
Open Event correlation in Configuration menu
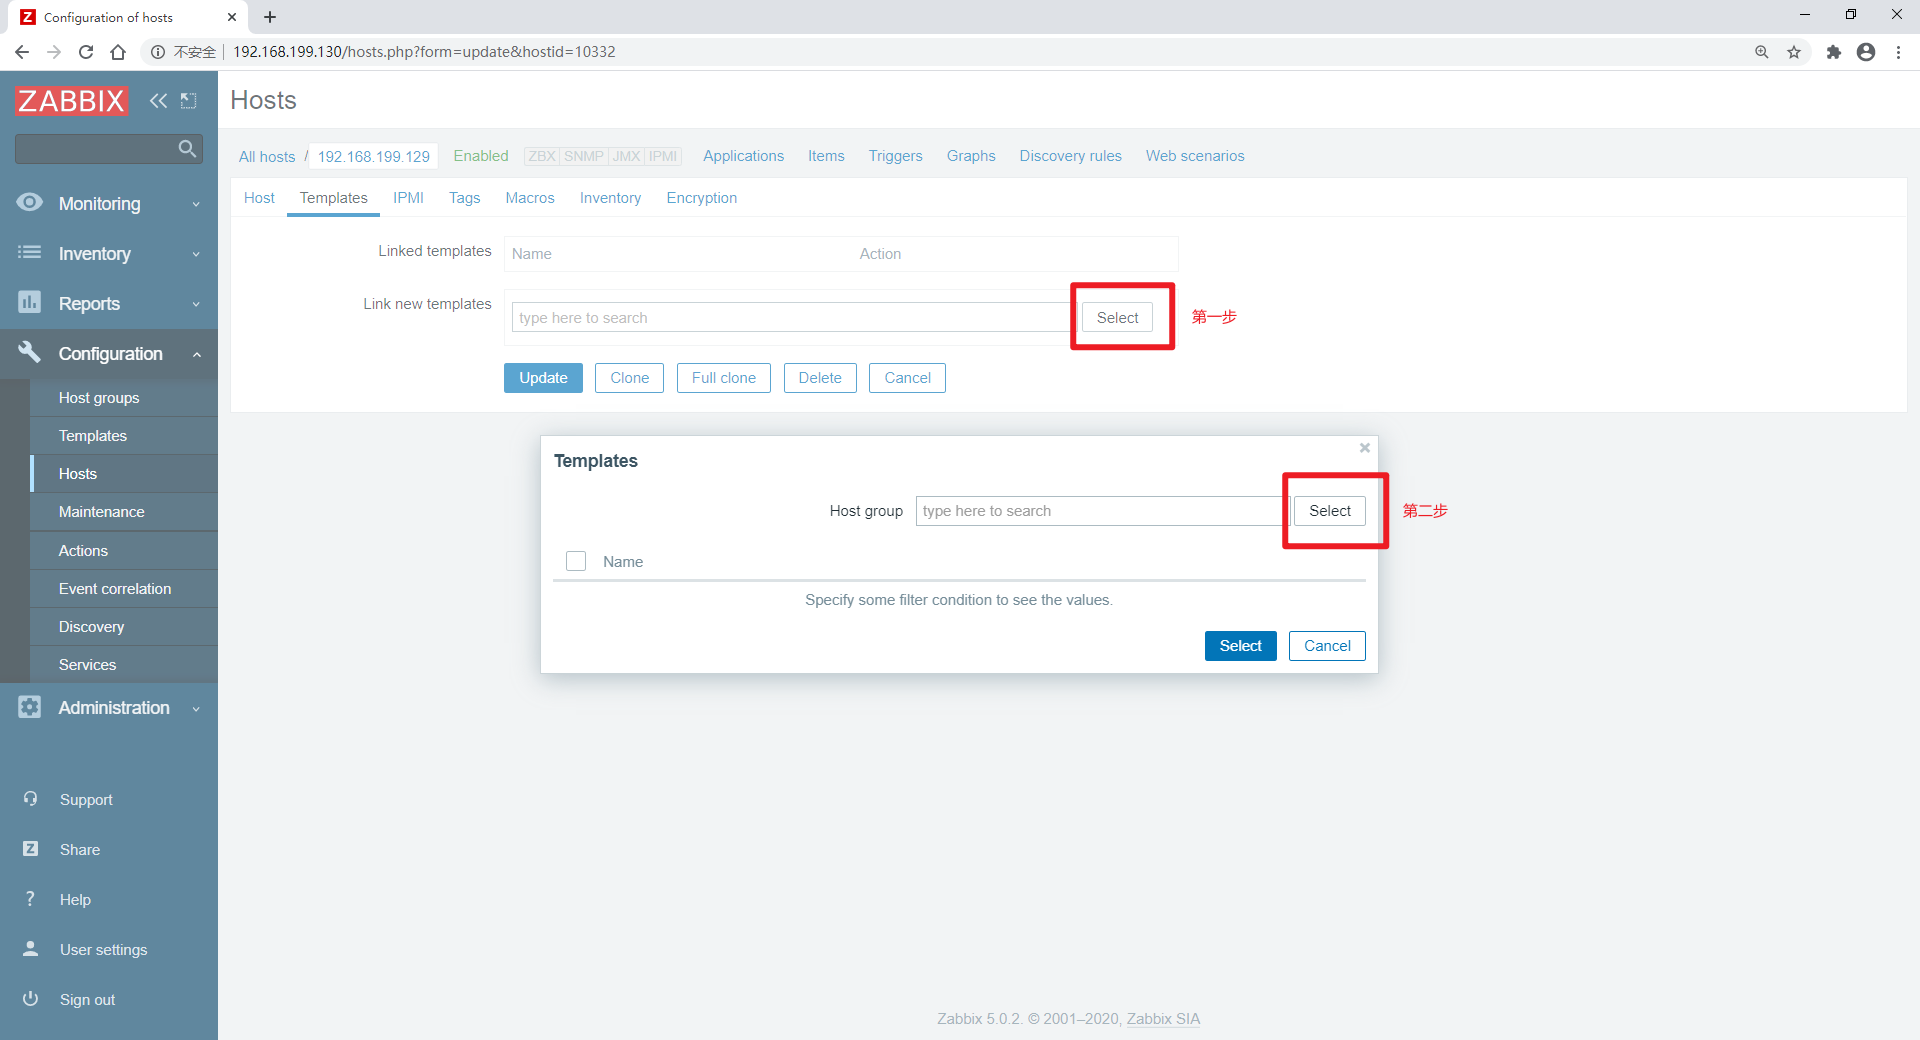point(124,589)
